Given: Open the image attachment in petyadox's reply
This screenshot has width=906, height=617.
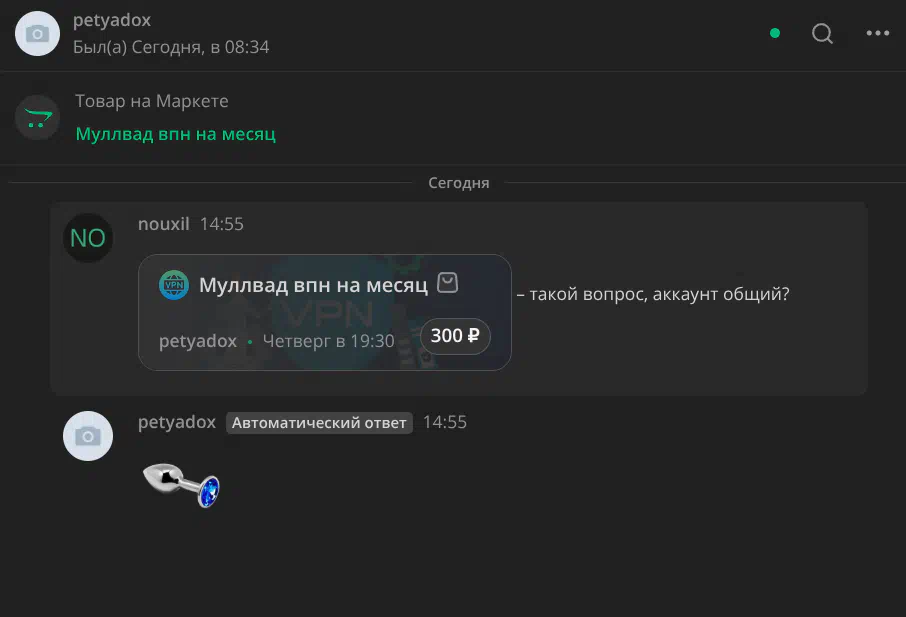Looking at the screenshot, I should pos(182,485).
